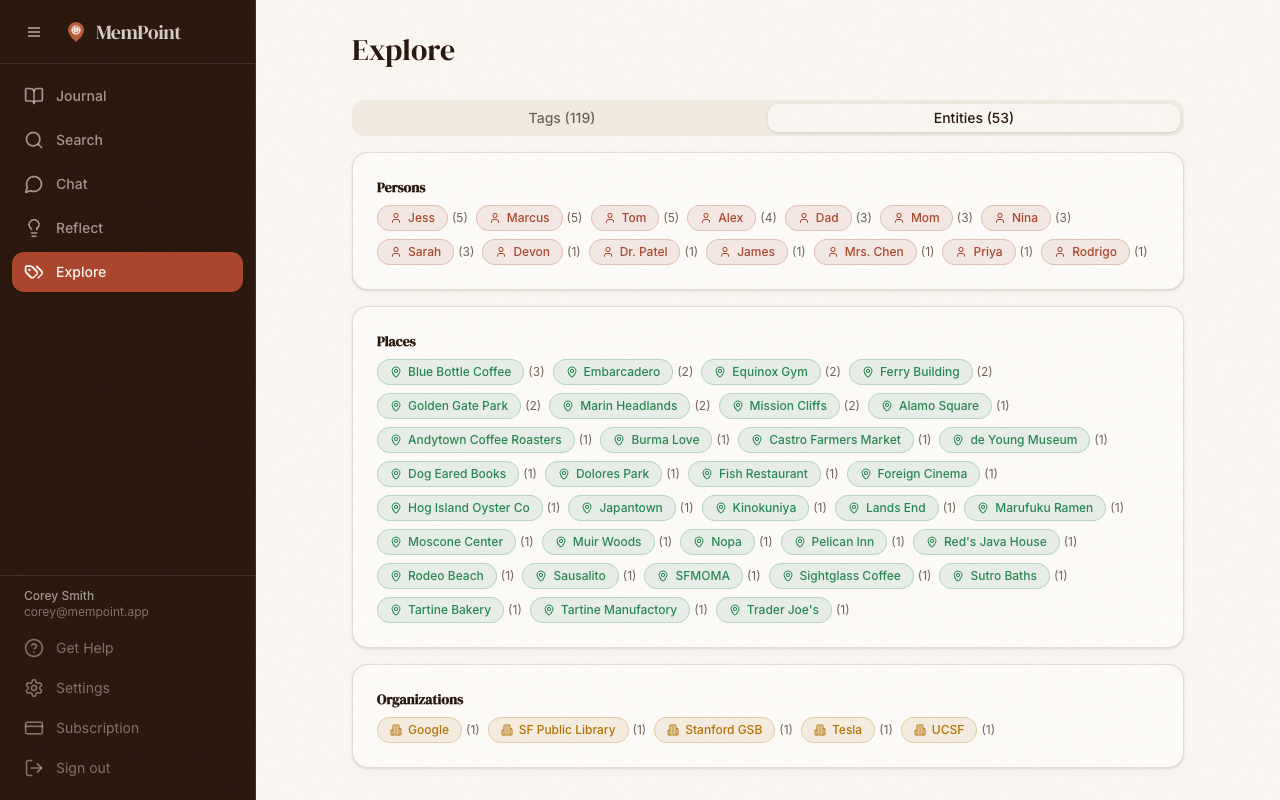Click the Reflect lightbulb icon
Screen dimensions: 1280x800
[x=34, y=228]
